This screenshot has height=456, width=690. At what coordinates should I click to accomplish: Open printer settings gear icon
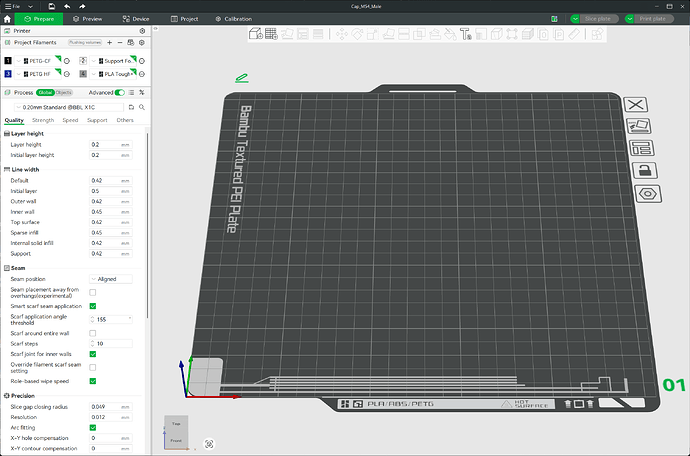142,31
